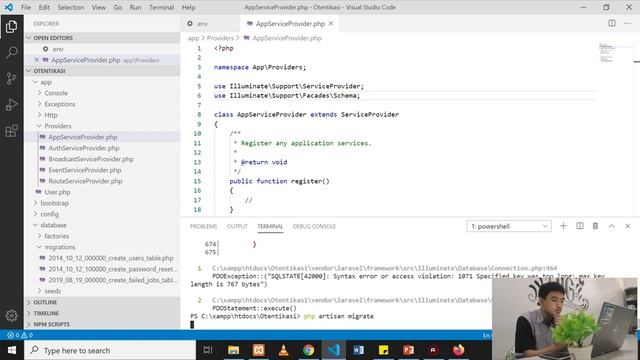Open Sticky Notes from taskbar

[383, 350]
